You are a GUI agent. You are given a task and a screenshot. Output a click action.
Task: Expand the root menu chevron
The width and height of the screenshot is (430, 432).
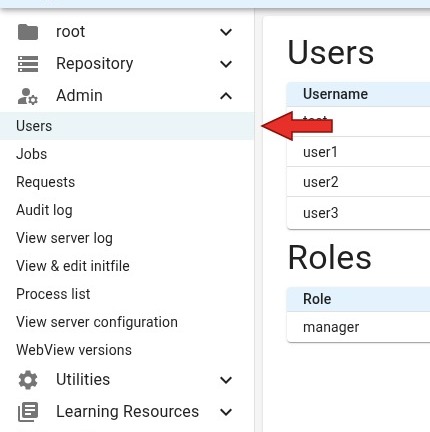(x=226, y=32)
